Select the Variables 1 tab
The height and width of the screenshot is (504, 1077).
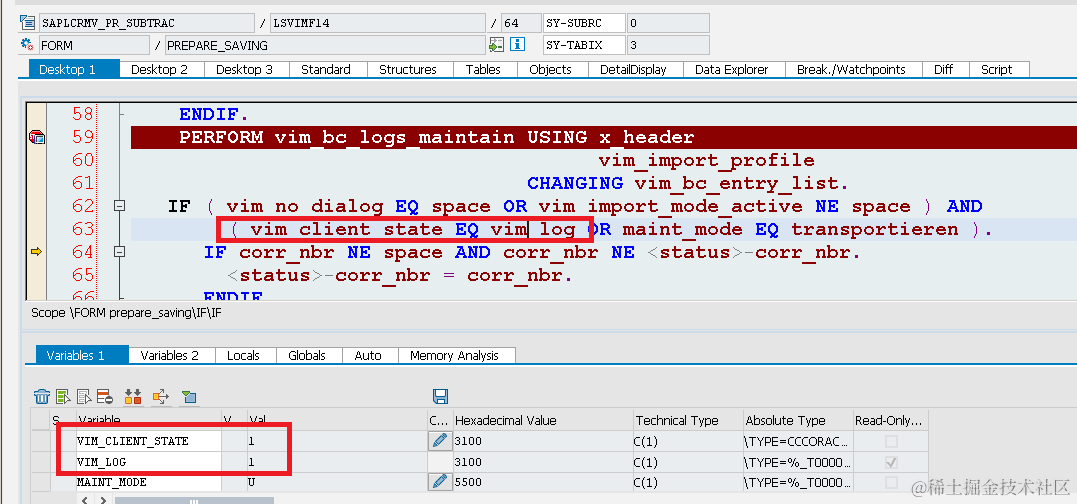pos(82,355)
